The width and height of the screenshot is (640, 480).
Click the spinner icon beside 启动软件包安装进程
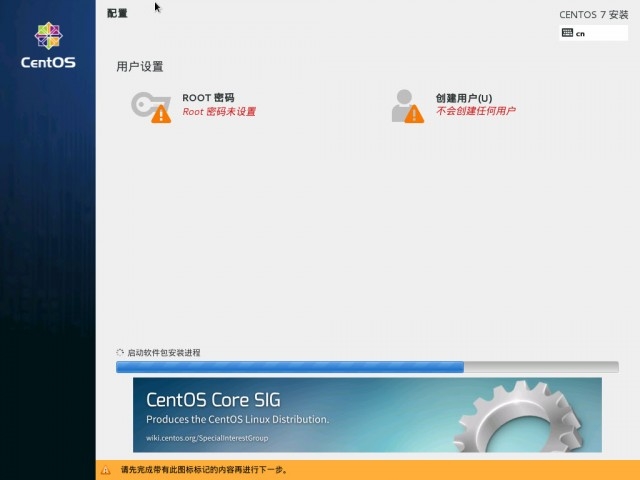click(x=120, y=352)
